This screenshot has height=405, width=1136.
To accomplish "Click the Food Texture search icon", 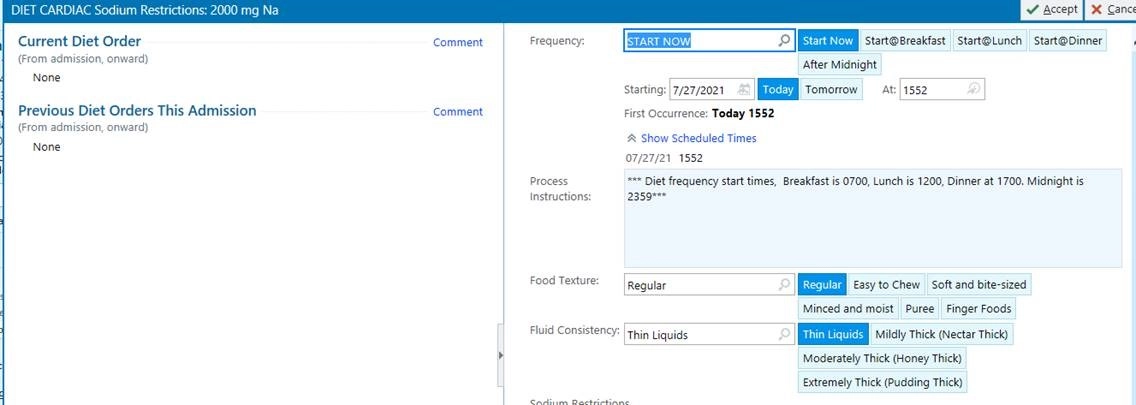I will (x=784, y=285).
